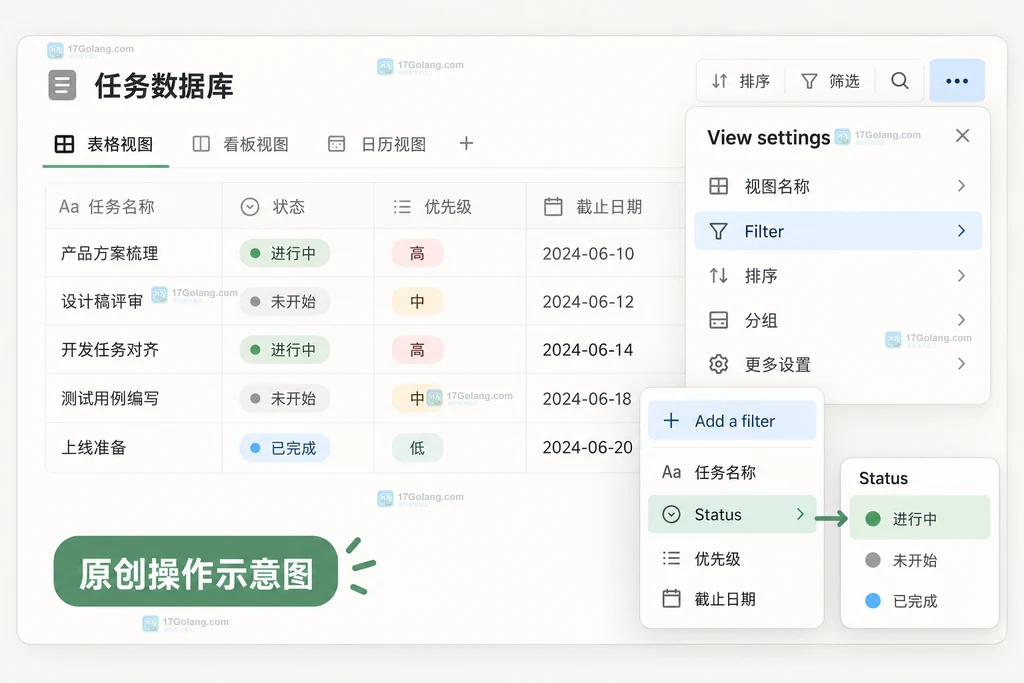Viewport: 1024px width, 683px height.
Task: Click the 低 priority tag for 上线准备
Action: [417, 448]
